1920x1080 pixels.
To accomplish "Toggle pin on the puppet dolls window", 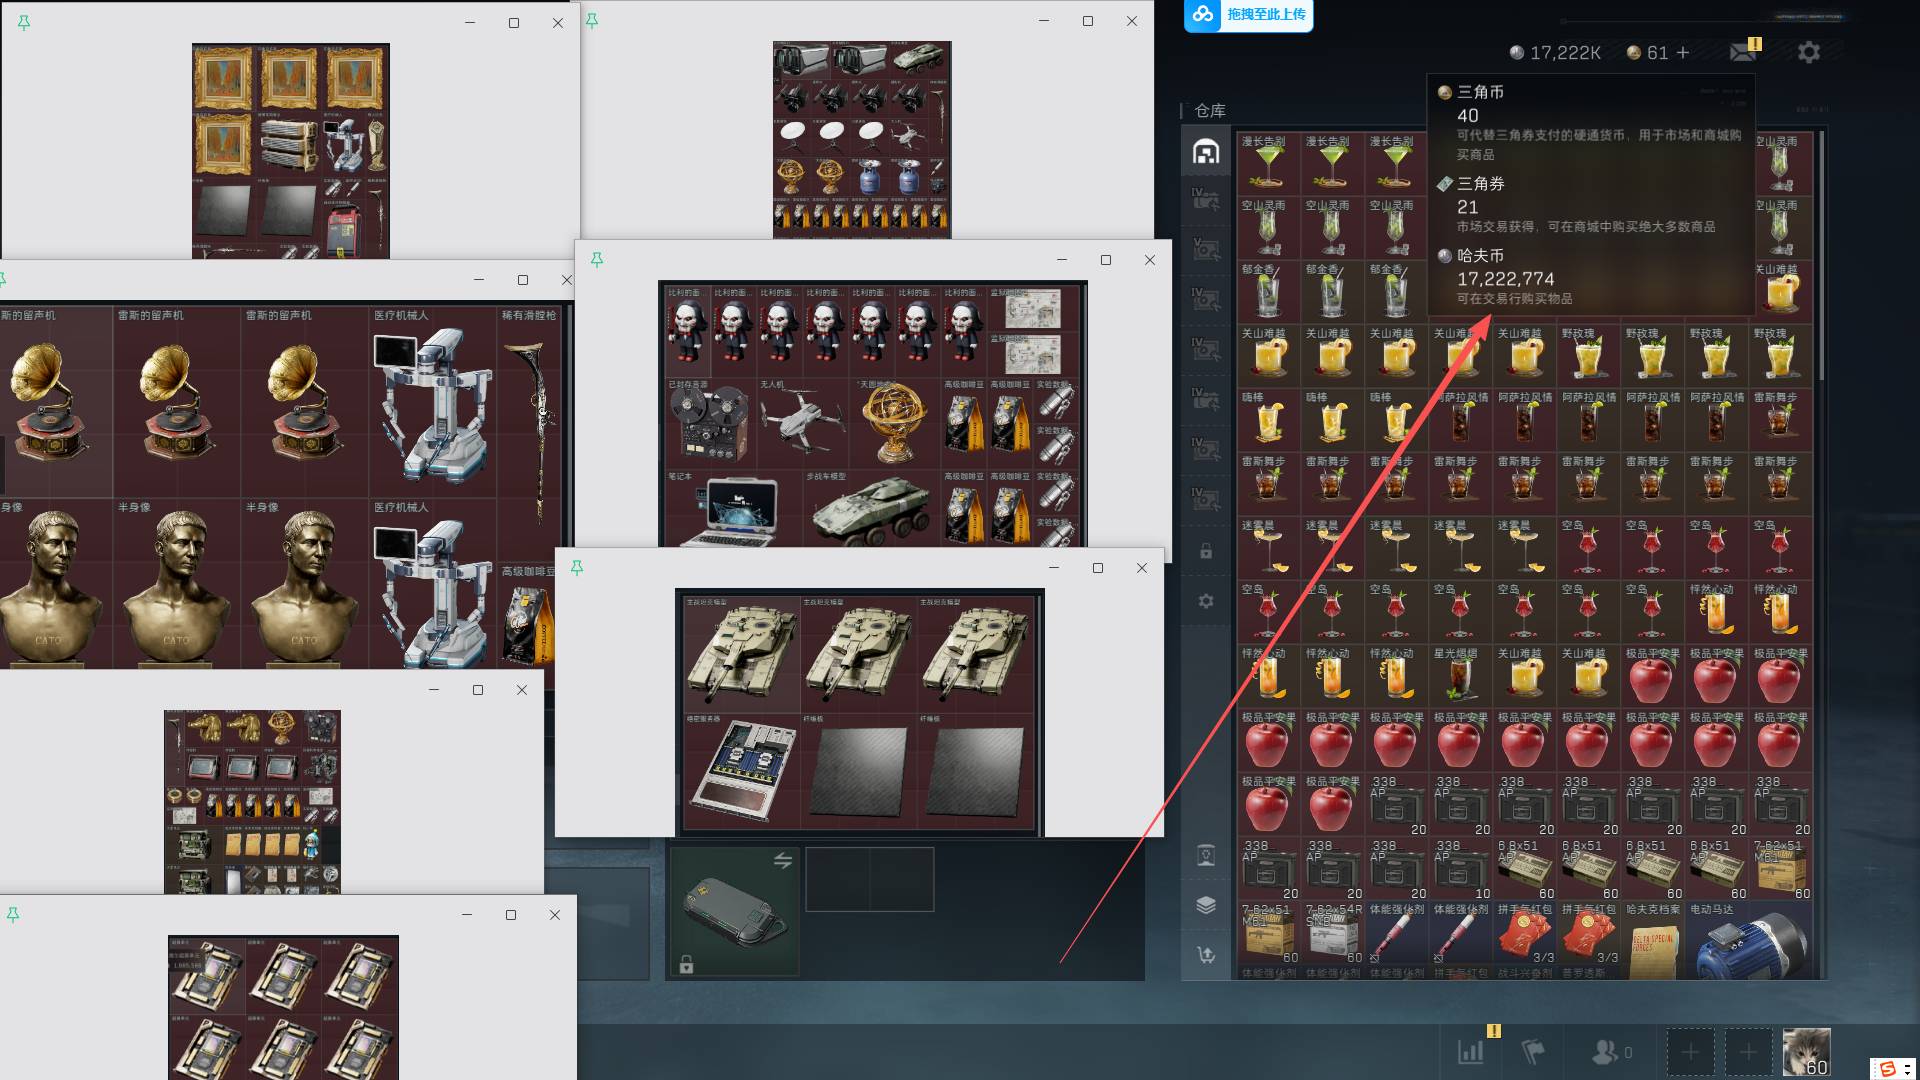I will [596, 260].
